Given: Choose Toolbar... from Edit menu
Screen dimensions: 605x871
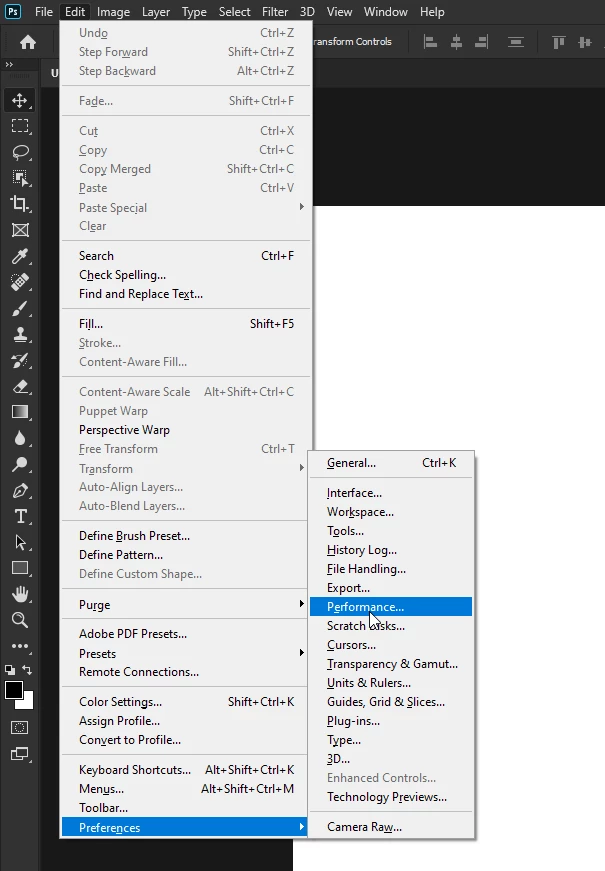Looking at the screenshot, I should click(186, 807).
